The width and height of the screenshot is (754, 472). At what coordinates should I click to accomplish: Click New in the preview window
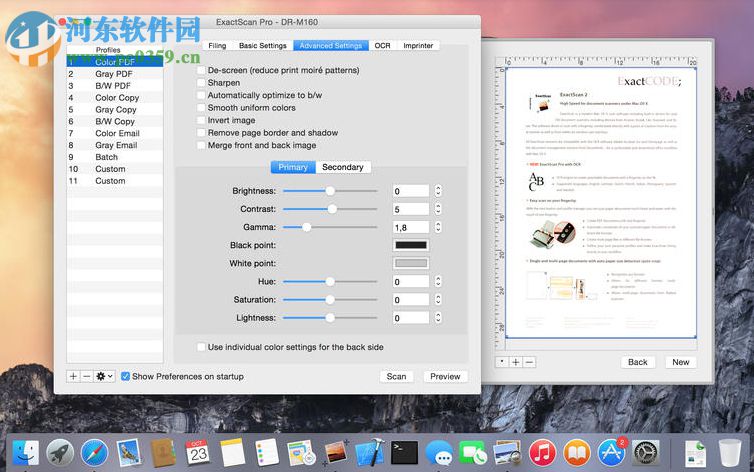[681, 362]
